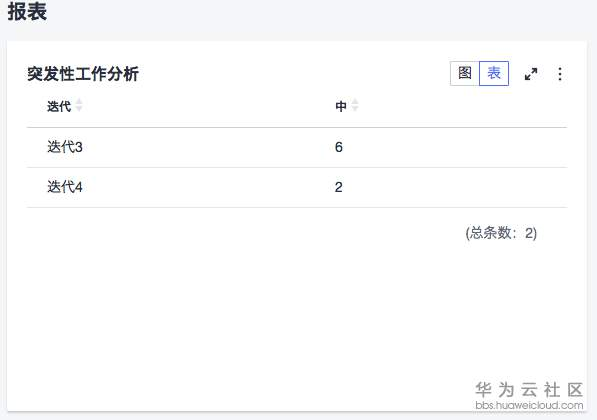Open the bbs.huaweicloud.com watermark link

529,405
